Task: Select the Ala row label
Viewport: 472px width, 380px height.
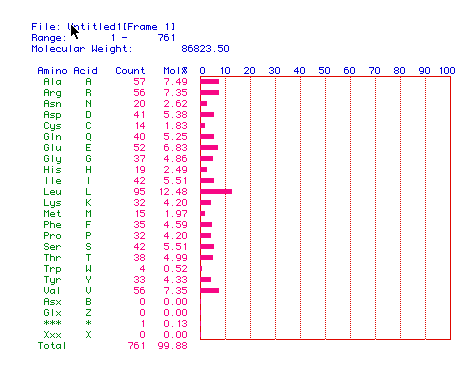Action: 52,82
